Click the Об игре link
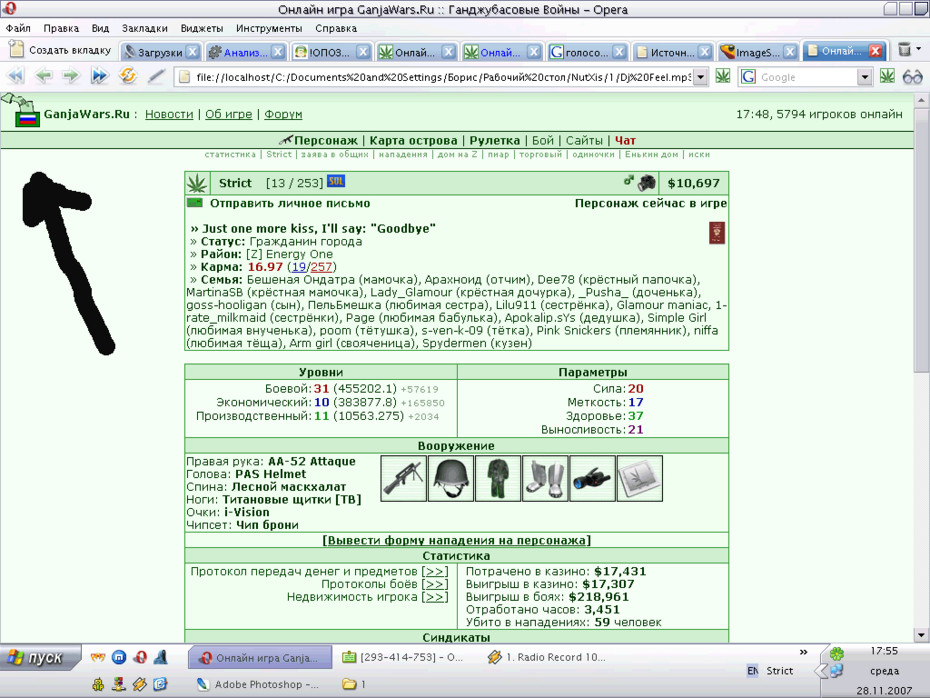Viewport: 930px width, 698px height. click(228, 114)
